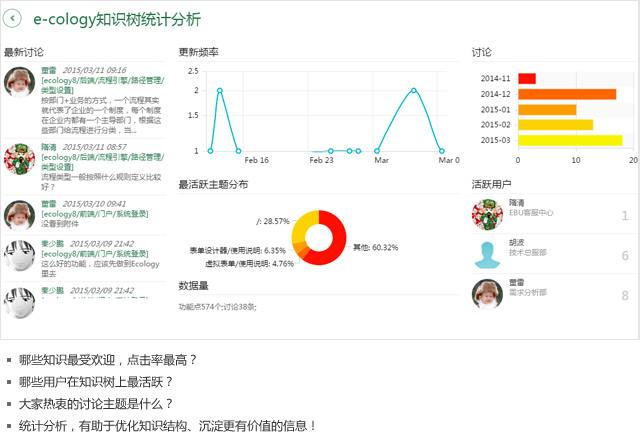Click 曹雷's avatar in the active users list
Screen dimensions: 640x440
(x=488, y=295)
